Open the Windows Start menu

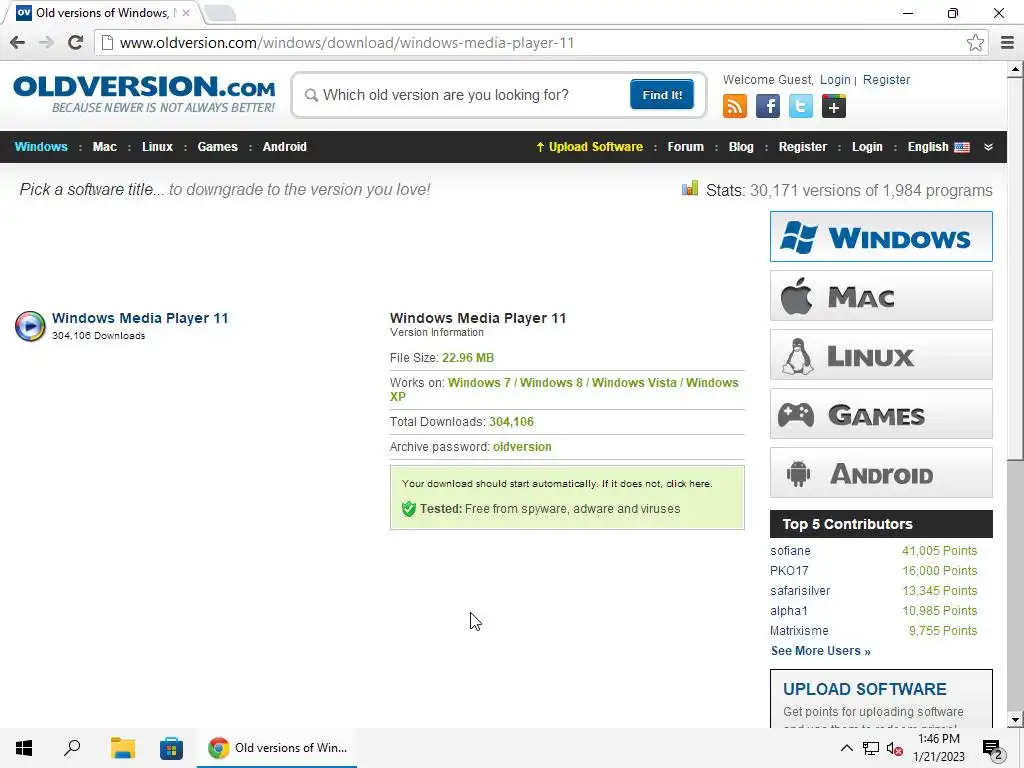(24, 748)
